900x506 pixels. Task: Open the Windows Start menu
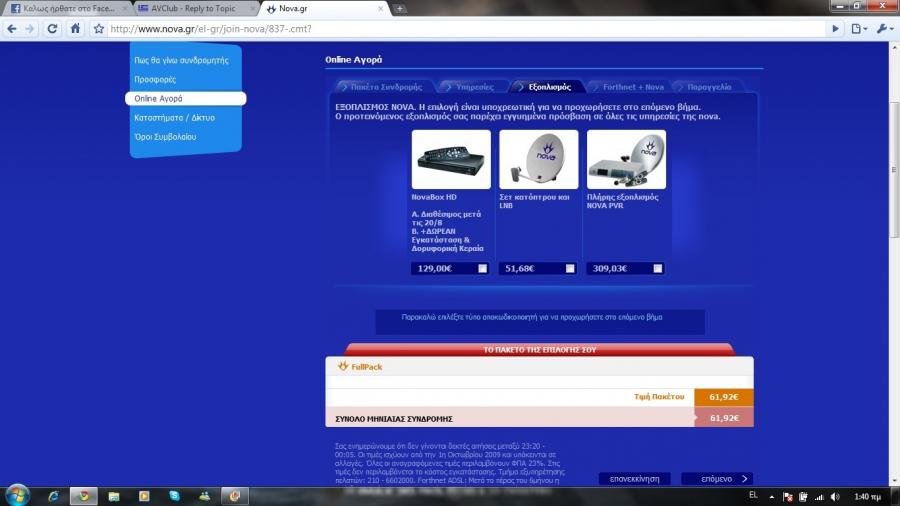coord(17,495)
